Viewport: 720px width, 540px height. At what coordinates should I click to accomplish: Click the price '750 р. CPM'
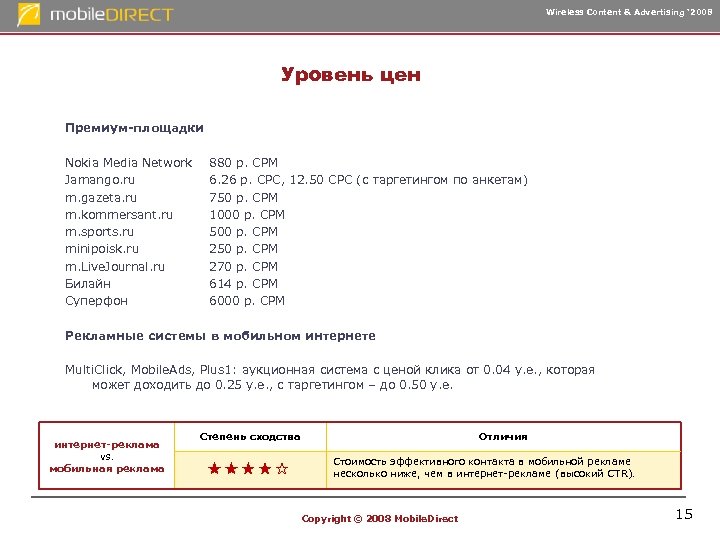(x=243, y=198)
